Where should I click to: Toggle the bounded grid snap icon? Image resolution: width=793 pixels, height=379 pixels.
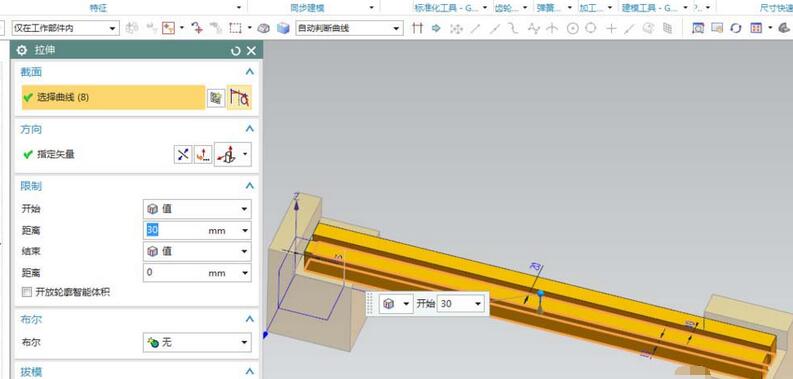coord(668,28)
